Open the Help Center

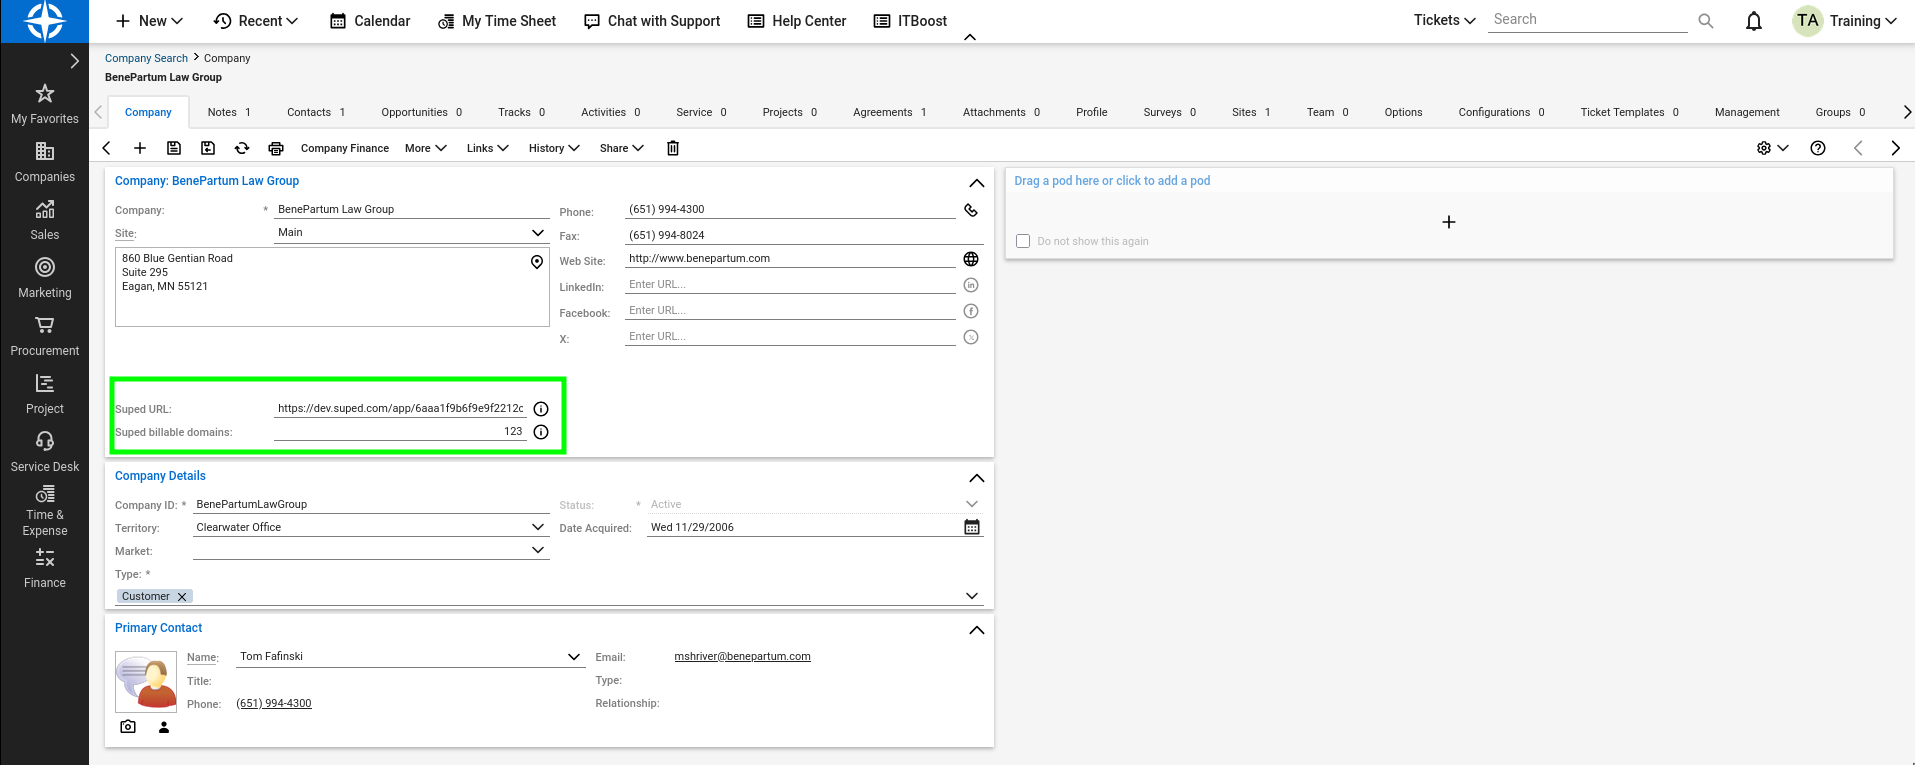point(797,21)
